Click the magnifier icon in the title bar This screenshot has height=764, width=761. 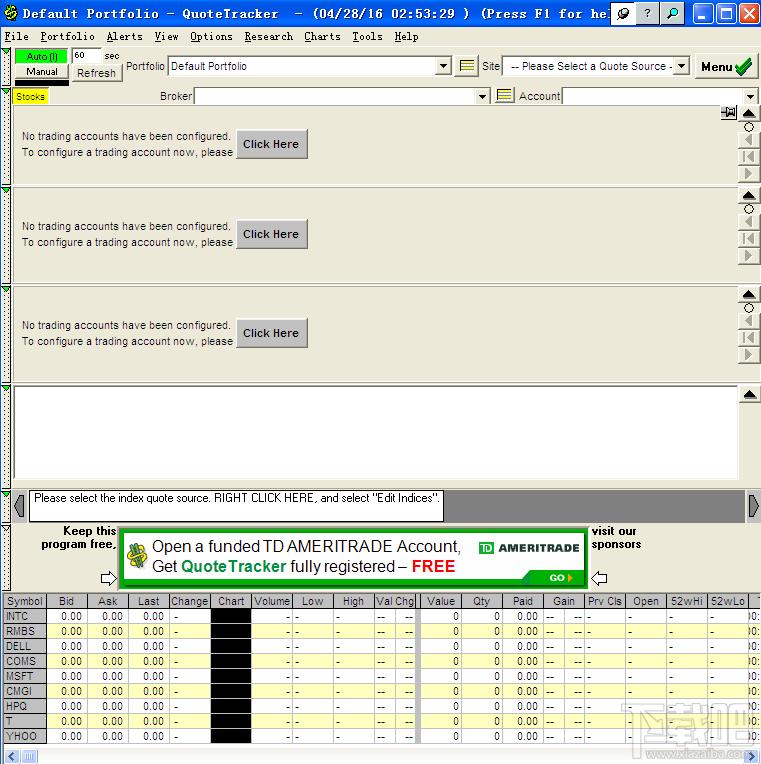click(673, 13)
